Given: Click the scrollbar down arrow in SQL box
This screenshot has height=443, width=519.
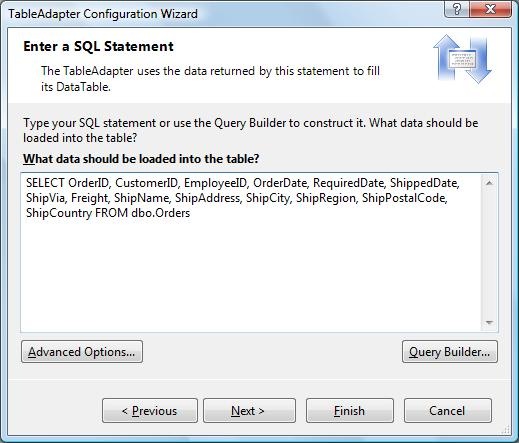Looking at the screenshot, I should [x=489, y=322].
